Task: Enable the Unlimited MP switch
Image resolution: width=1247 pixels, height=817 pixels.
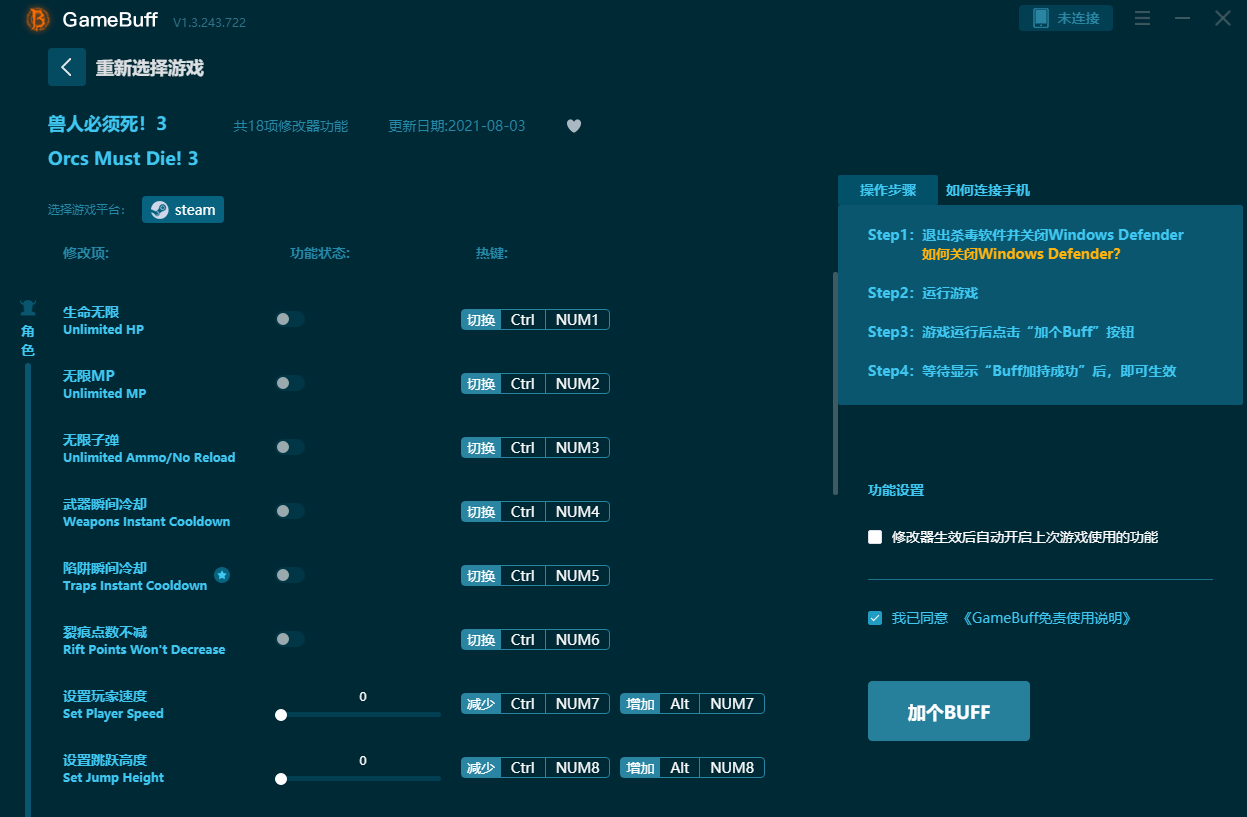Action: 290,383
